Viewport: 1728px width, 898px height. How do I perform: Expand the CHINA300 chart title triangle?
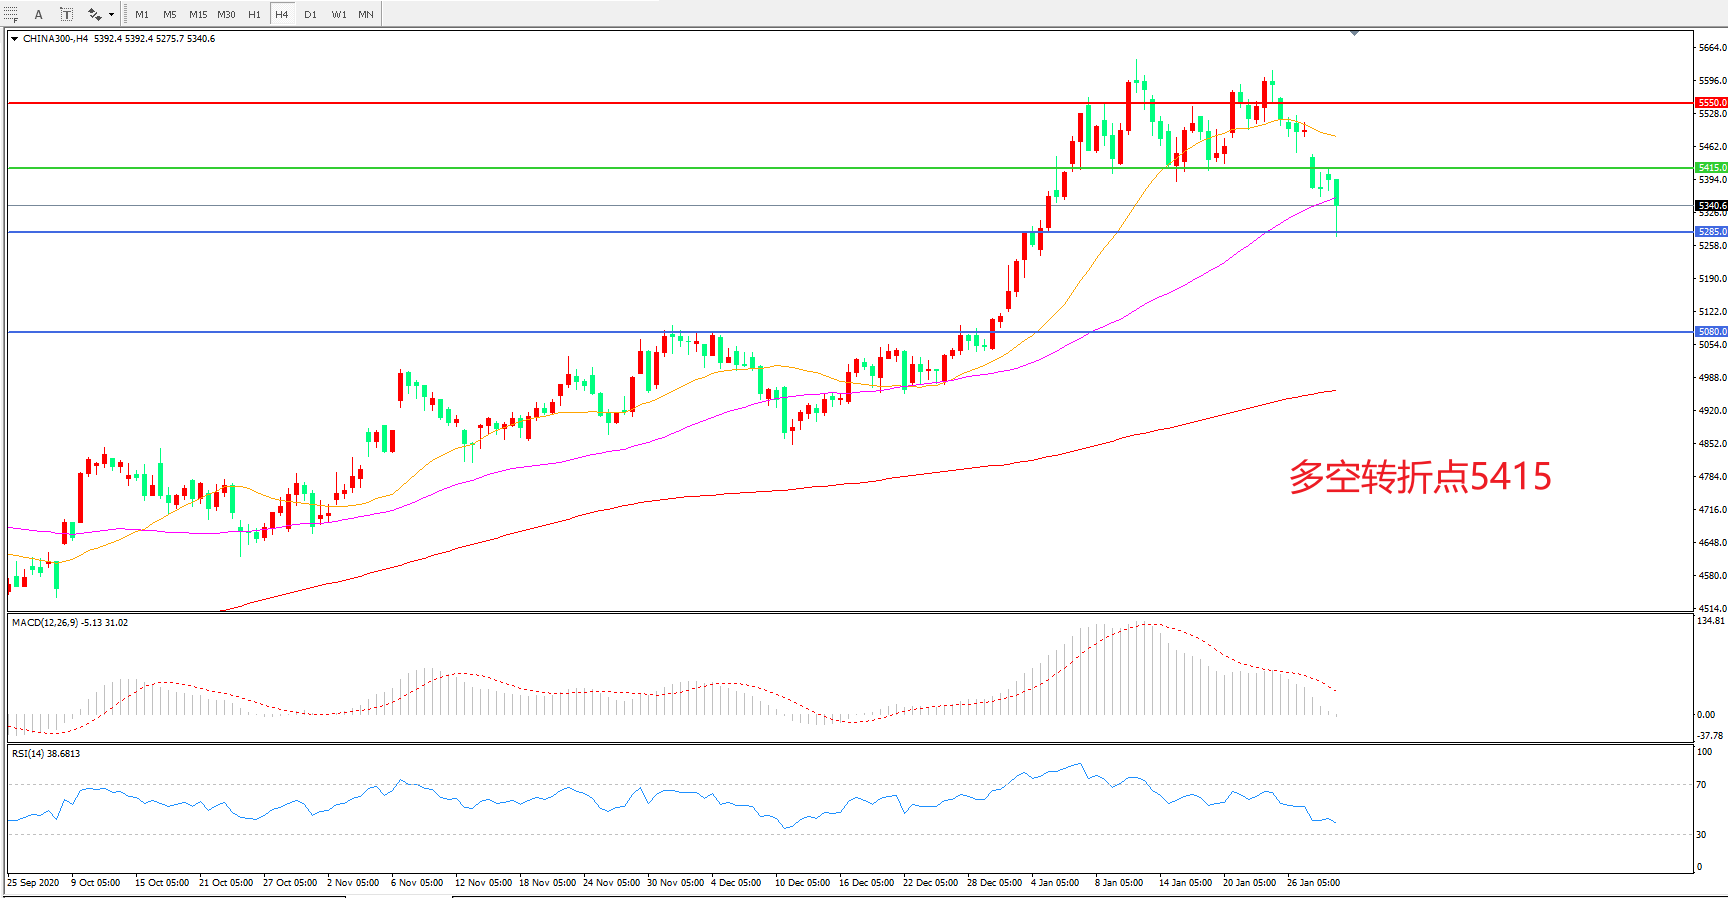14,39
